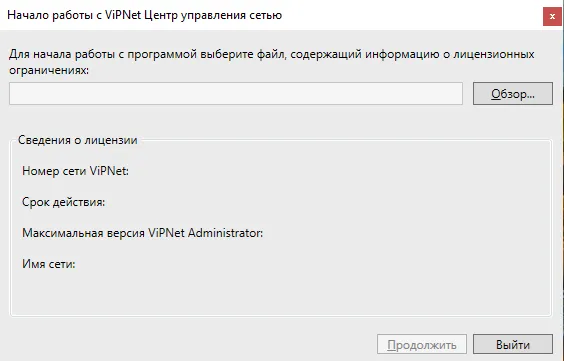Click the instruction line starting Для начала работы
The image size is (564, 361).
[x=272, y=54]
